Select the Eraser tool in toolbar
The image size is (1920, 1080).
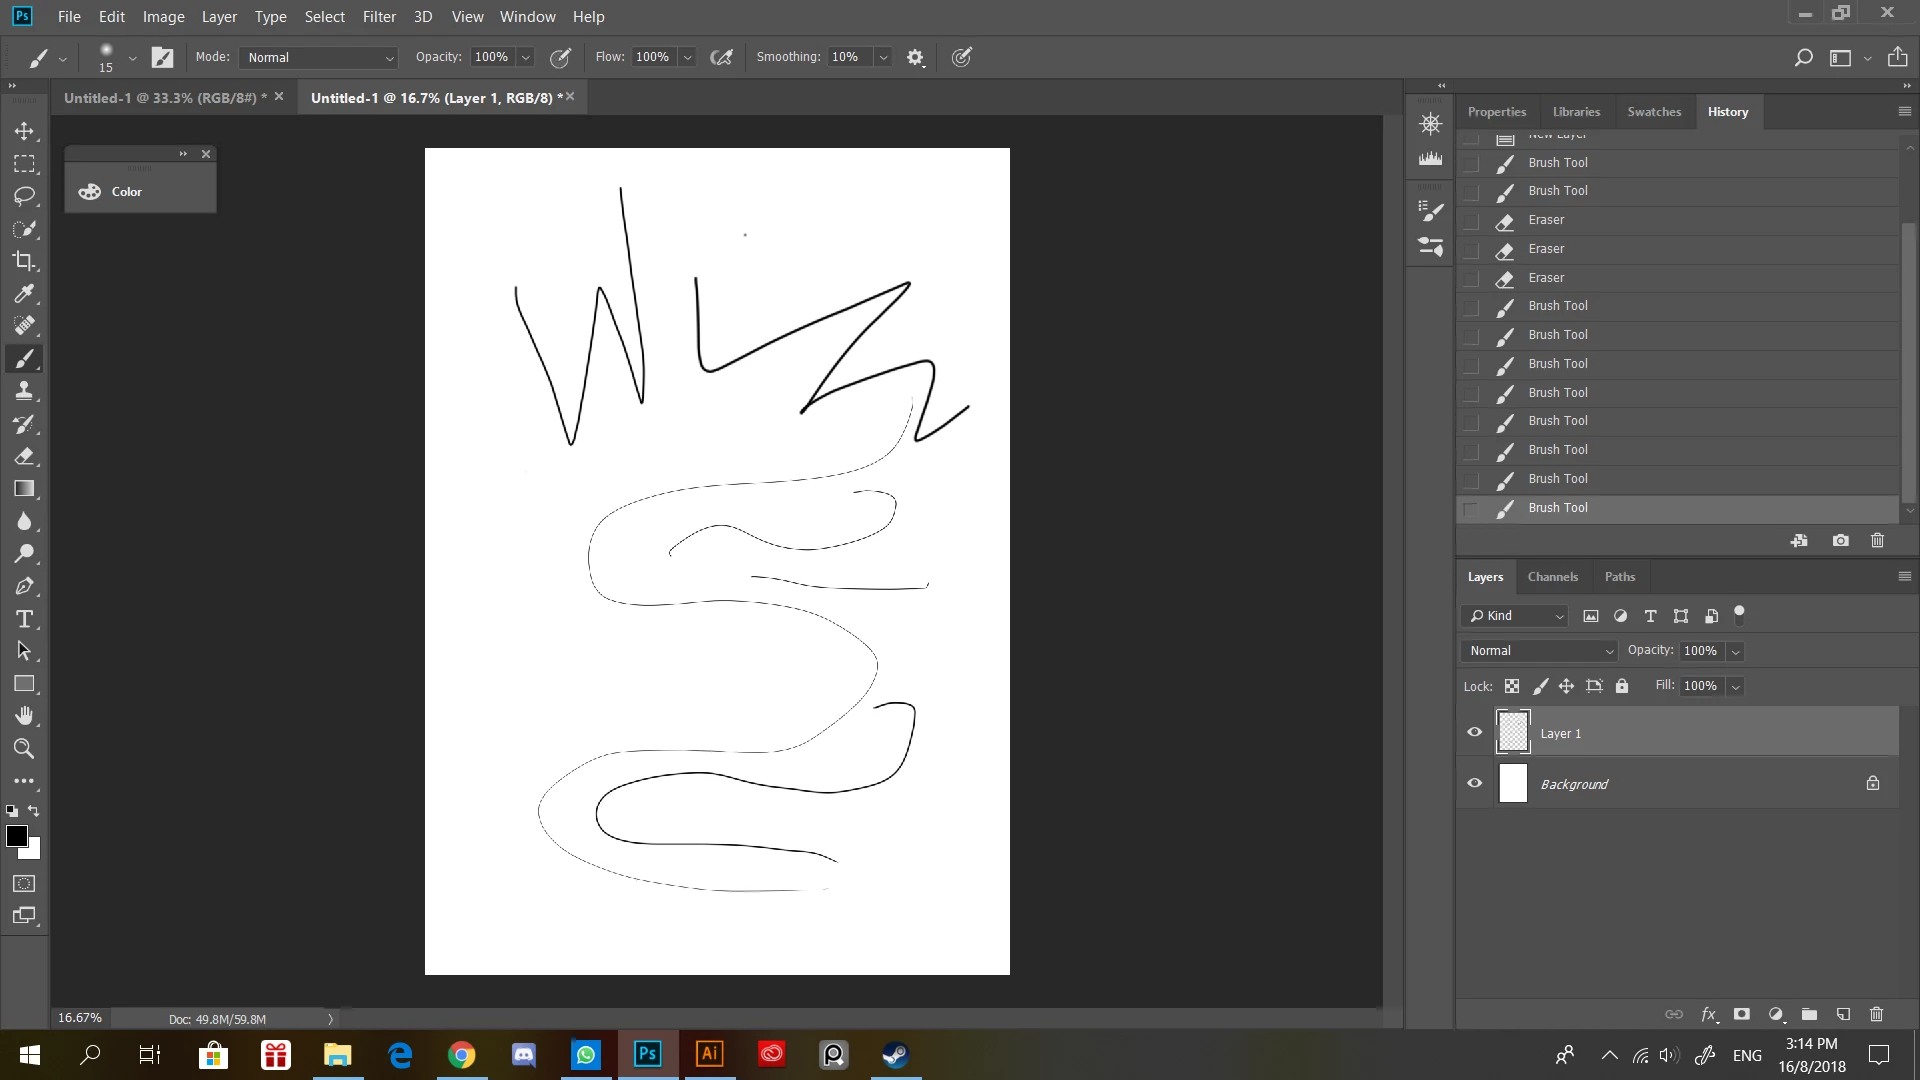[24, 456]
